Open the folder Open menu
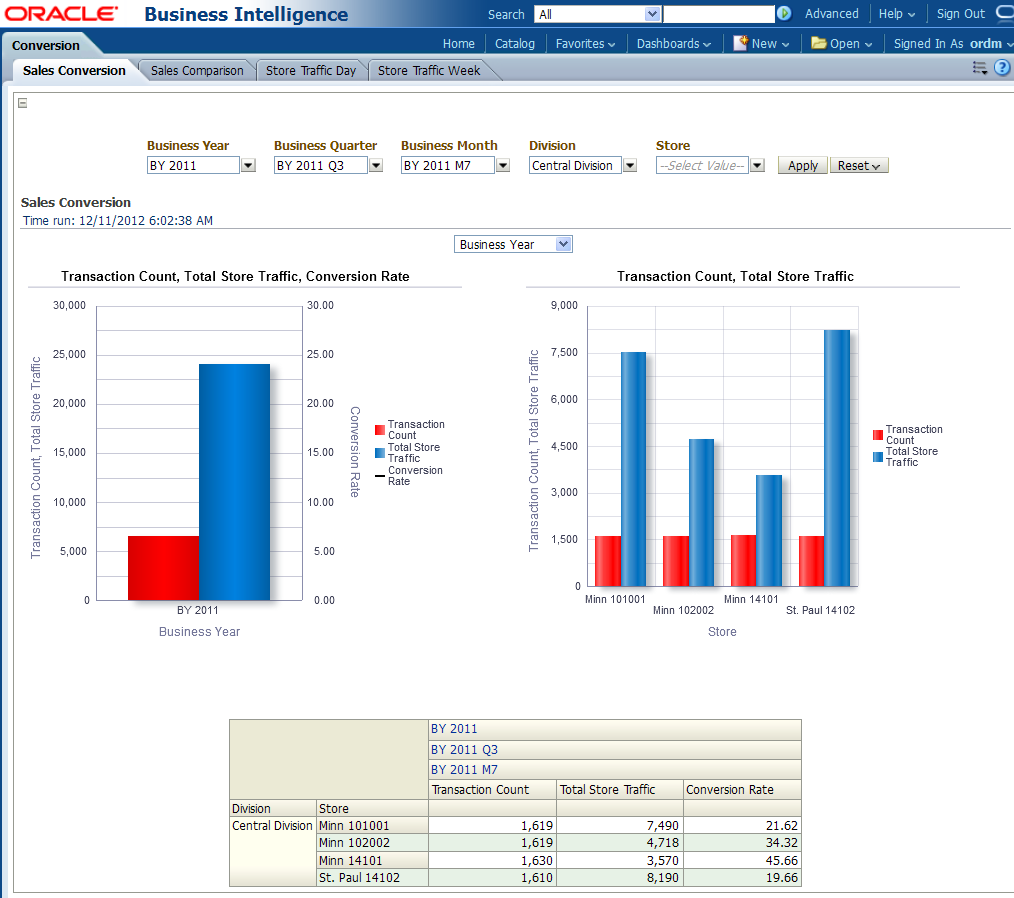The width and height of the screenshot is (1014, 898). (x=841, y=44)
